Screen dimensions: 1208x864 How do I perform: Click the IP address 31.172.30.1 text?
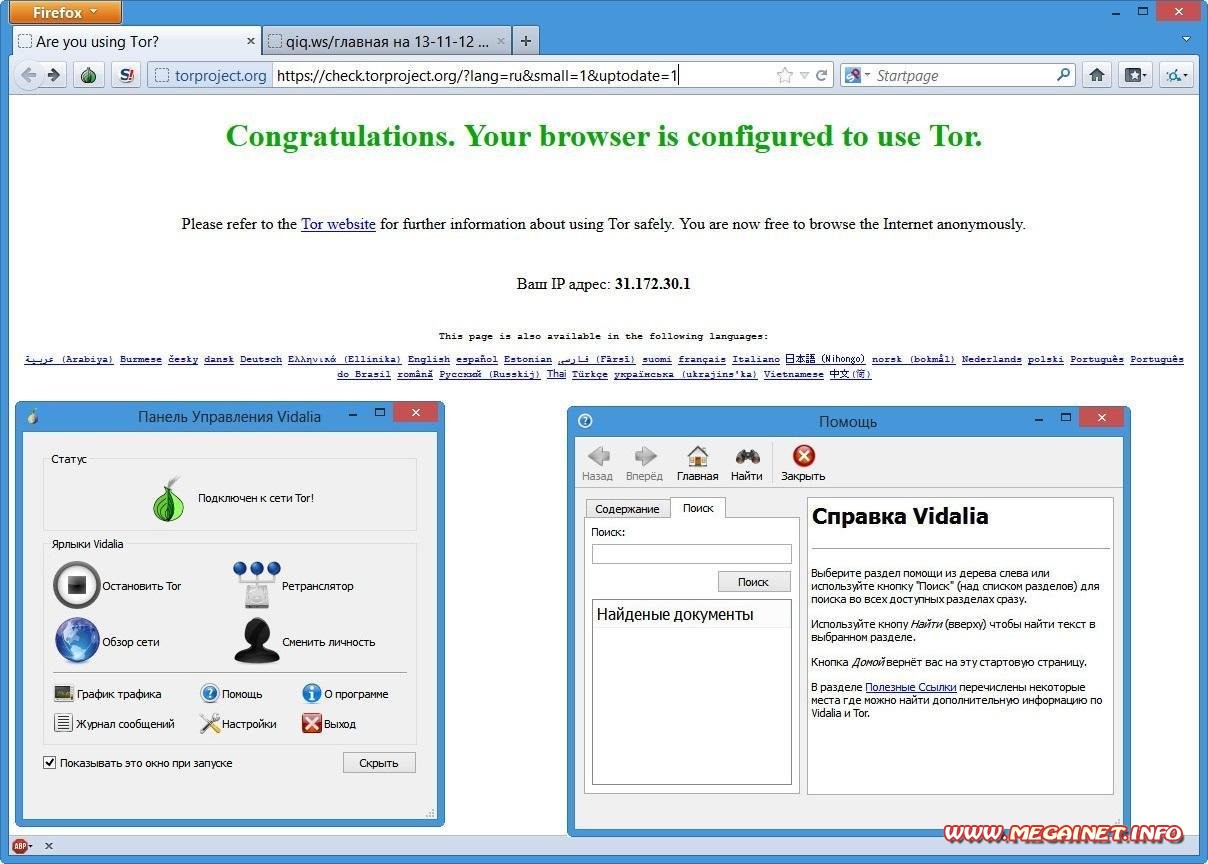[x=652, y=284]
